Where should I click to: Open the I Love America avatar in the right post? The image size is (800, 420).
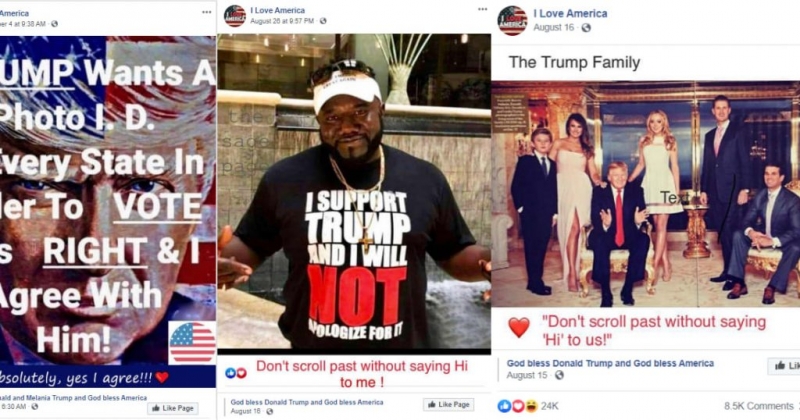(512, 20)
